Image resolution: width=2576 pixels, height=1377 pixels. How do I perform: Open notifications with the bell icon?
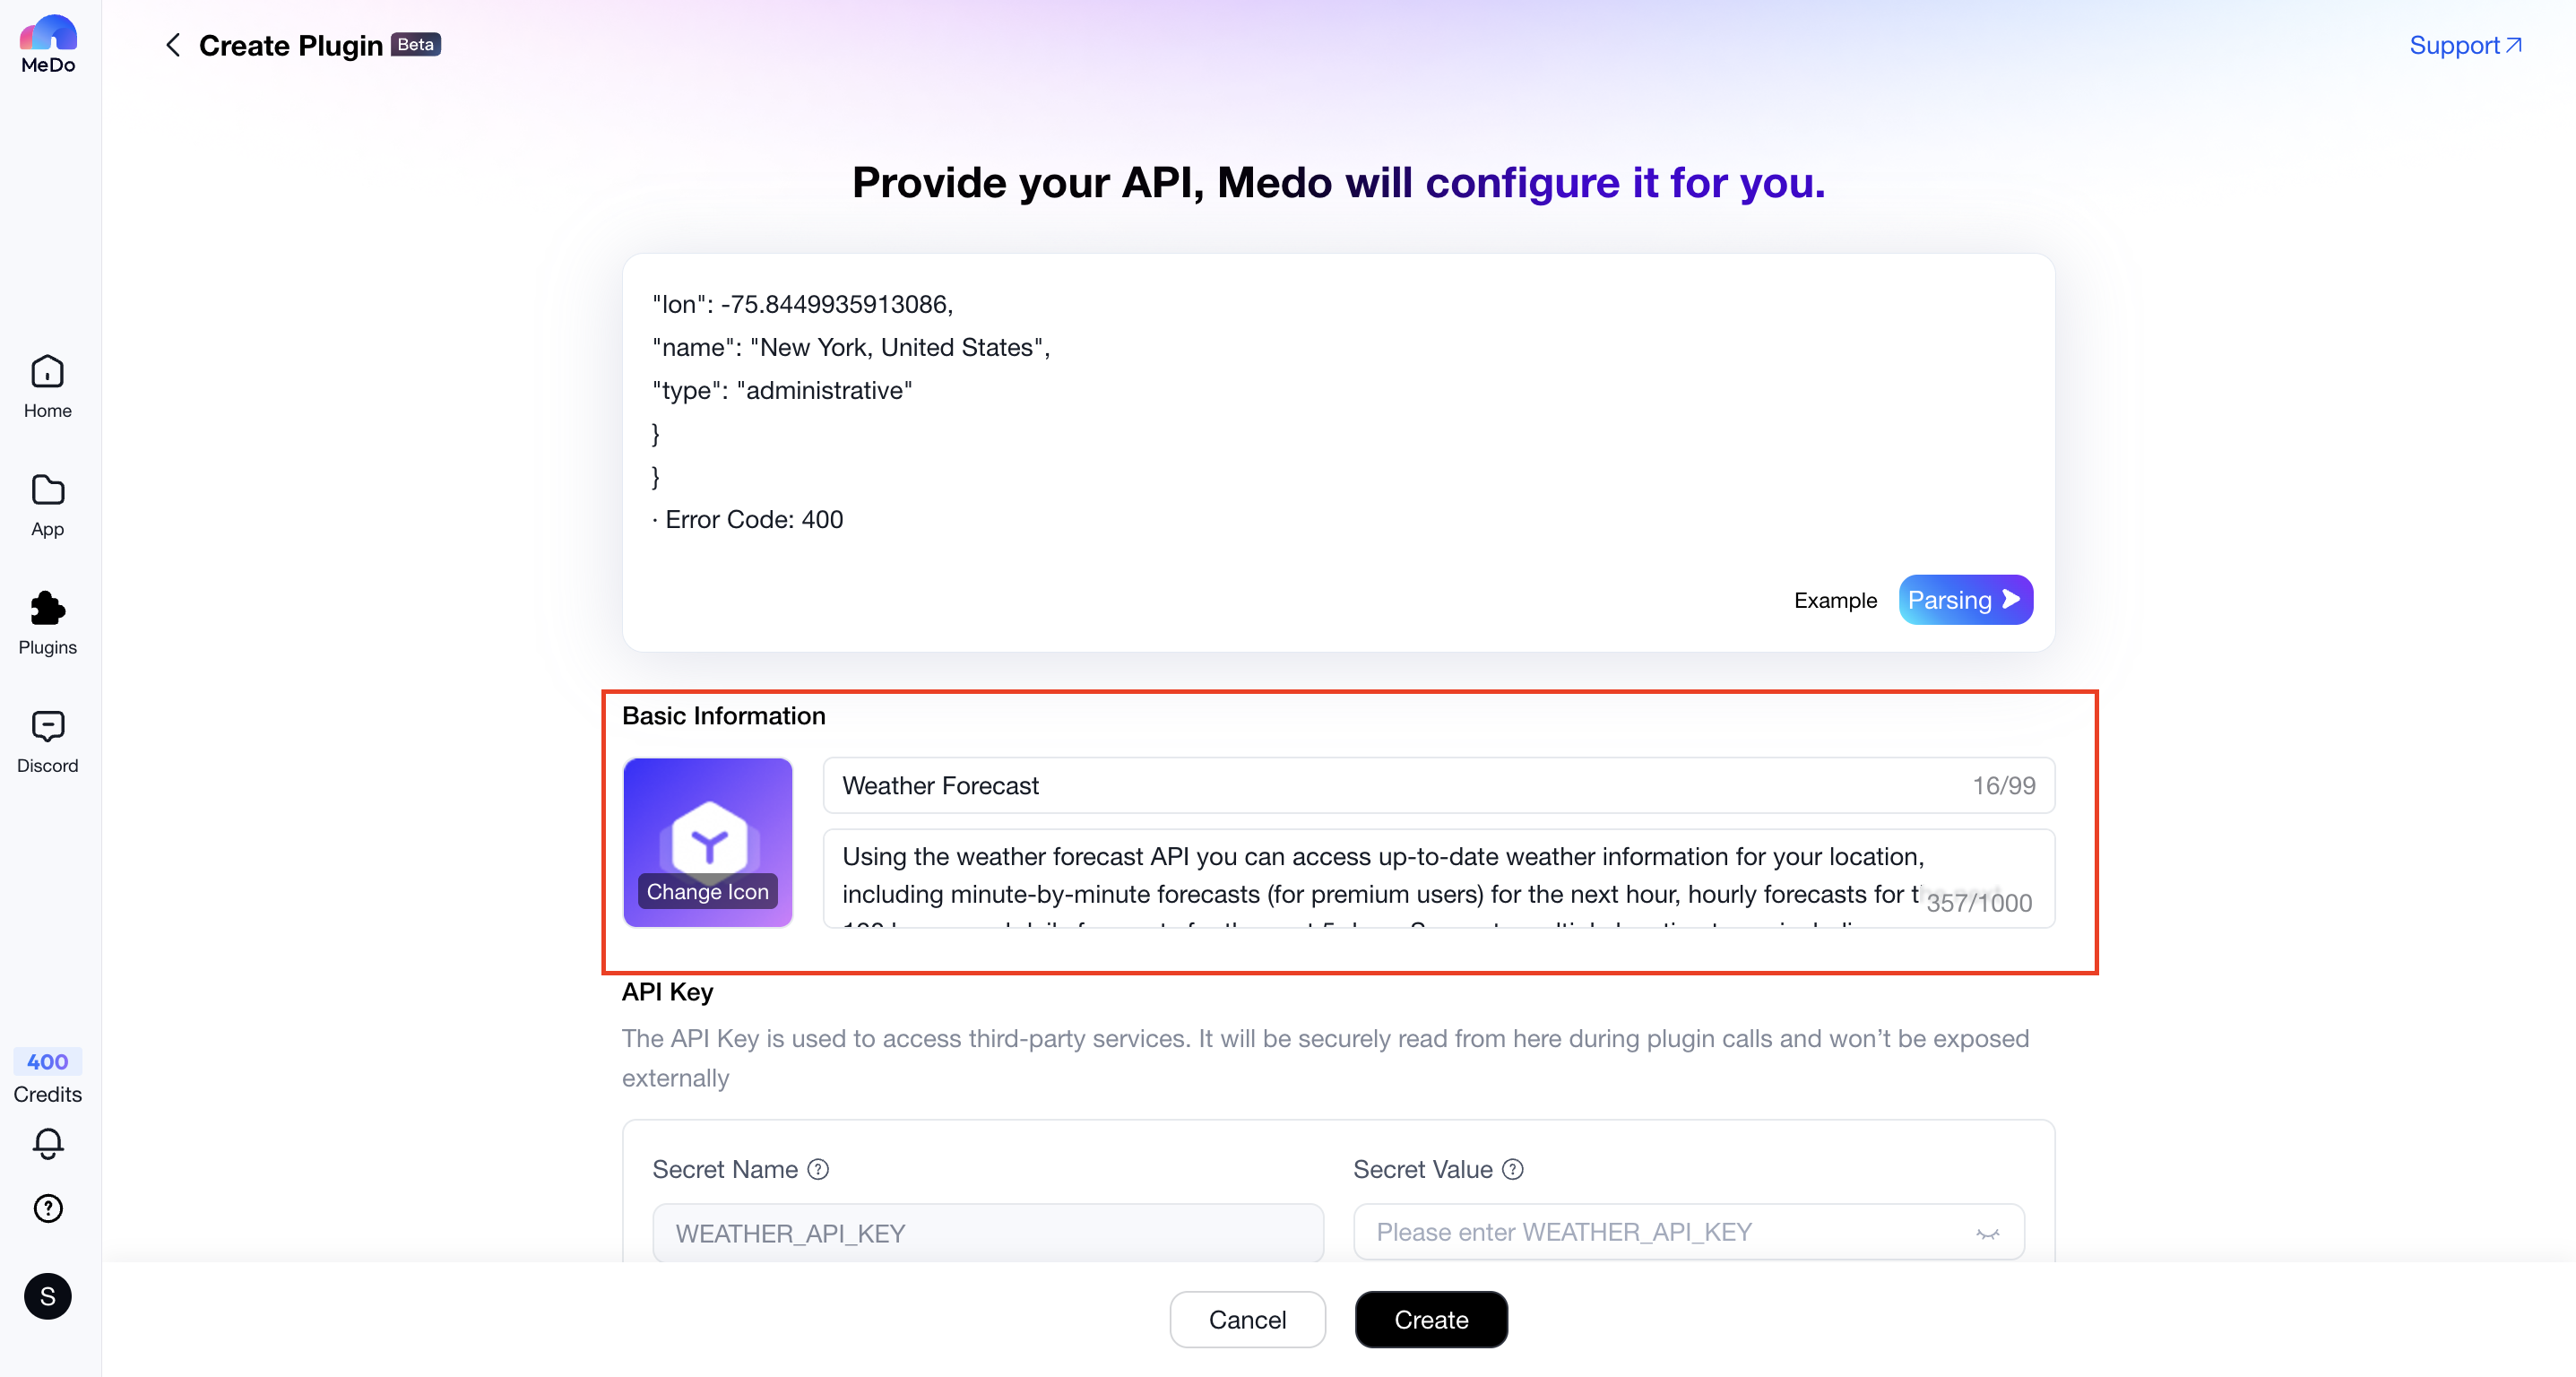click(47, 1143)
